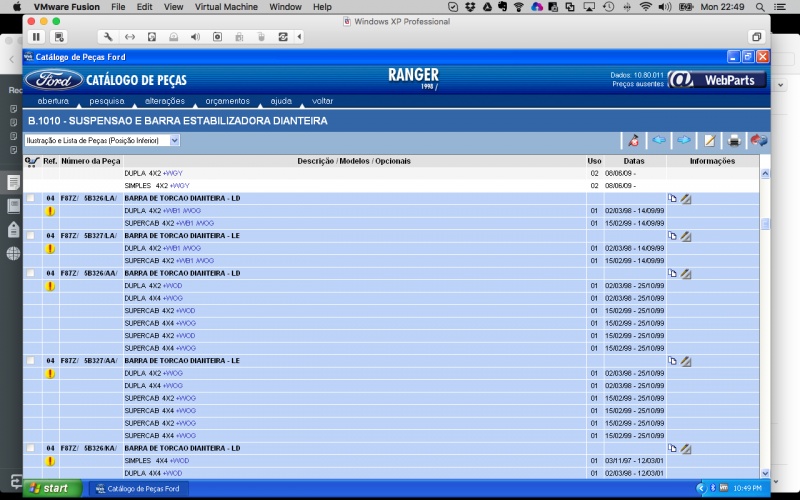Image resolution: width=800 pixels, height=500 pixels.
Task: Click the Ford logo
Action: click(x=54, y=80)
